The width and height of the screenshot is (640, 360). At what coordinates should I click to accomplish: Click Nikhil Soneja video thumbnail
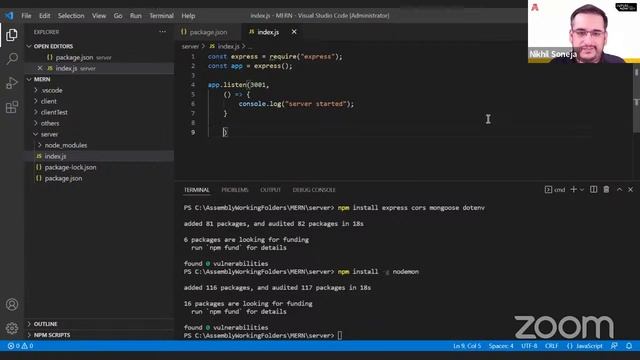click(x=584, y=31)
